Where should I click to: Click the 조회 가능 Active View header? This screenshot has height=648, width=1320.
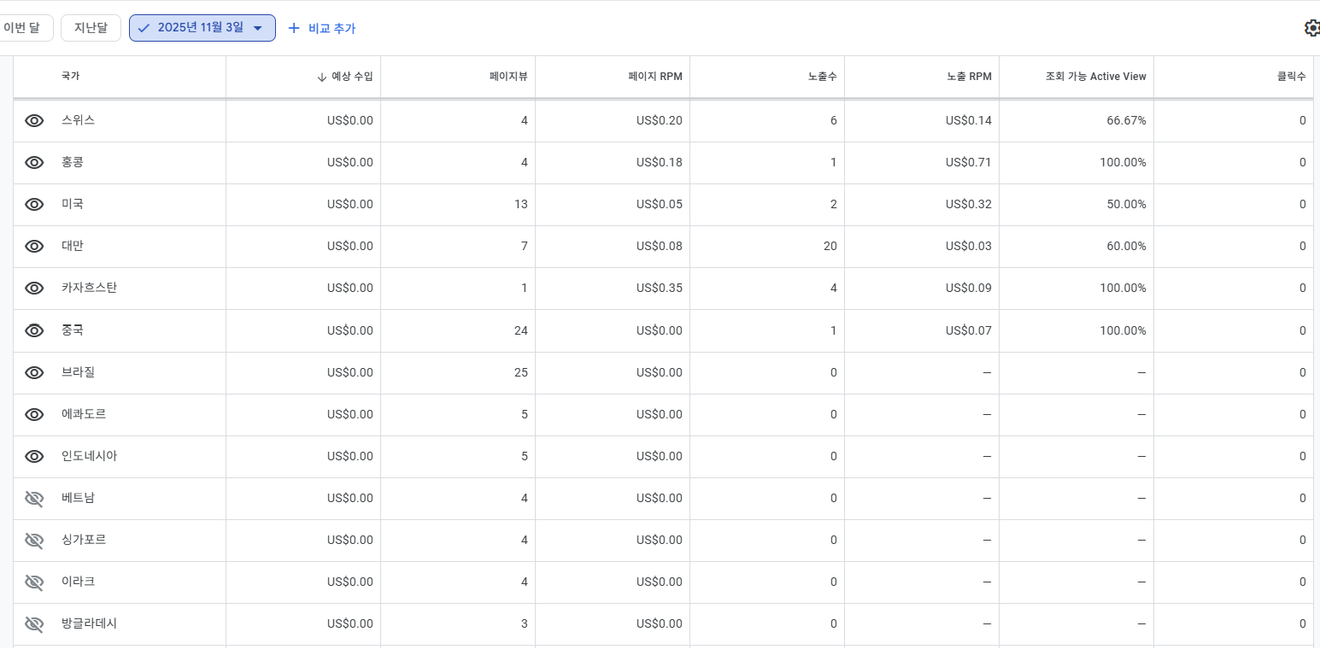click(1095, 77)
